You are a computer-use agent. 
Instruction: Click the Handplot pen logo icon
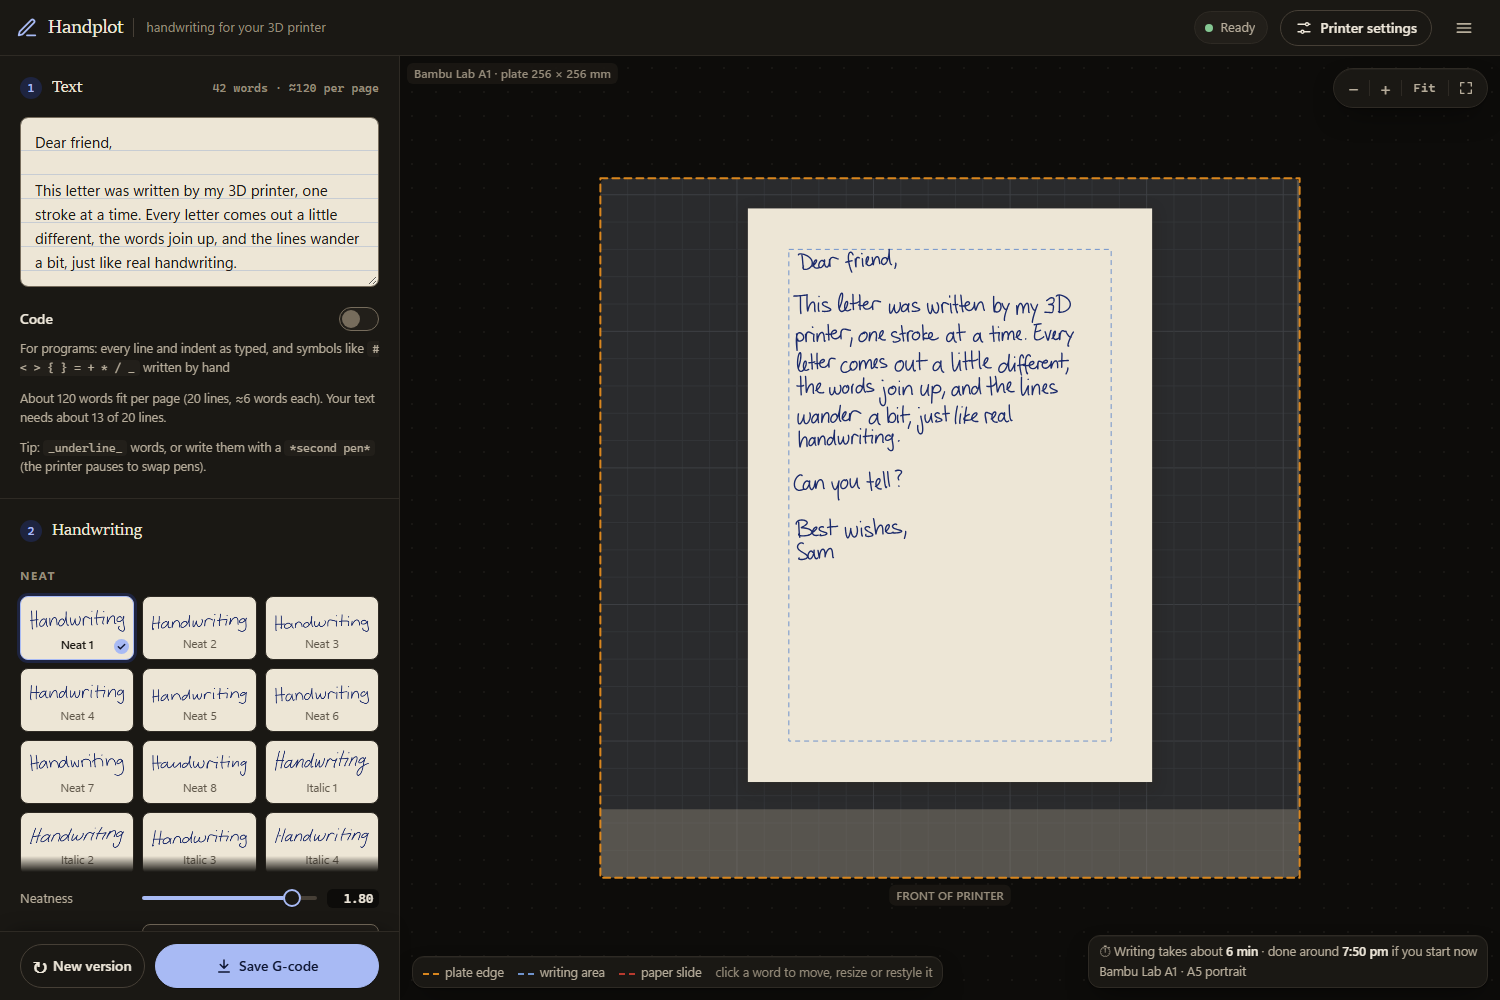click(x=27, y=28)
